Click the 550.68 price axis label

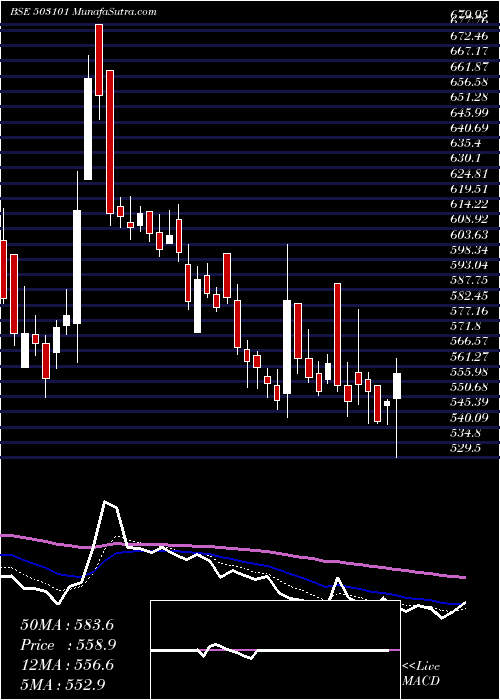(469, 387)
